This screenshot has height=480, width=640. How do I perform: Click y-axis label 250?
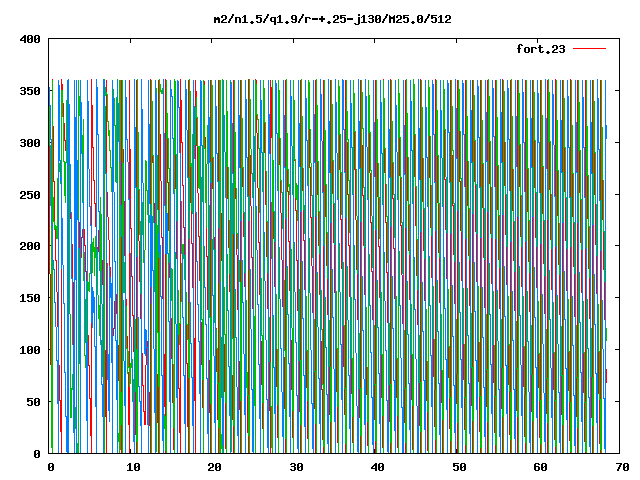(30, 195)
